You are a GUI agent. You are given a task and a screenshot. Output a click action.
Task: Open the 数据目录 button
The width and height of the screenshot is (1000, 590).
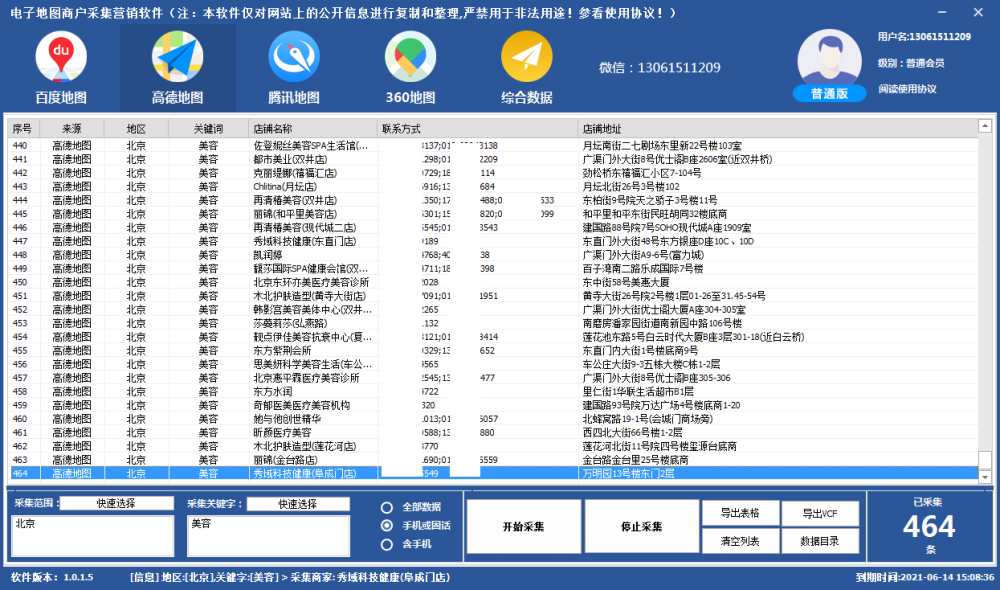(820, 541)
